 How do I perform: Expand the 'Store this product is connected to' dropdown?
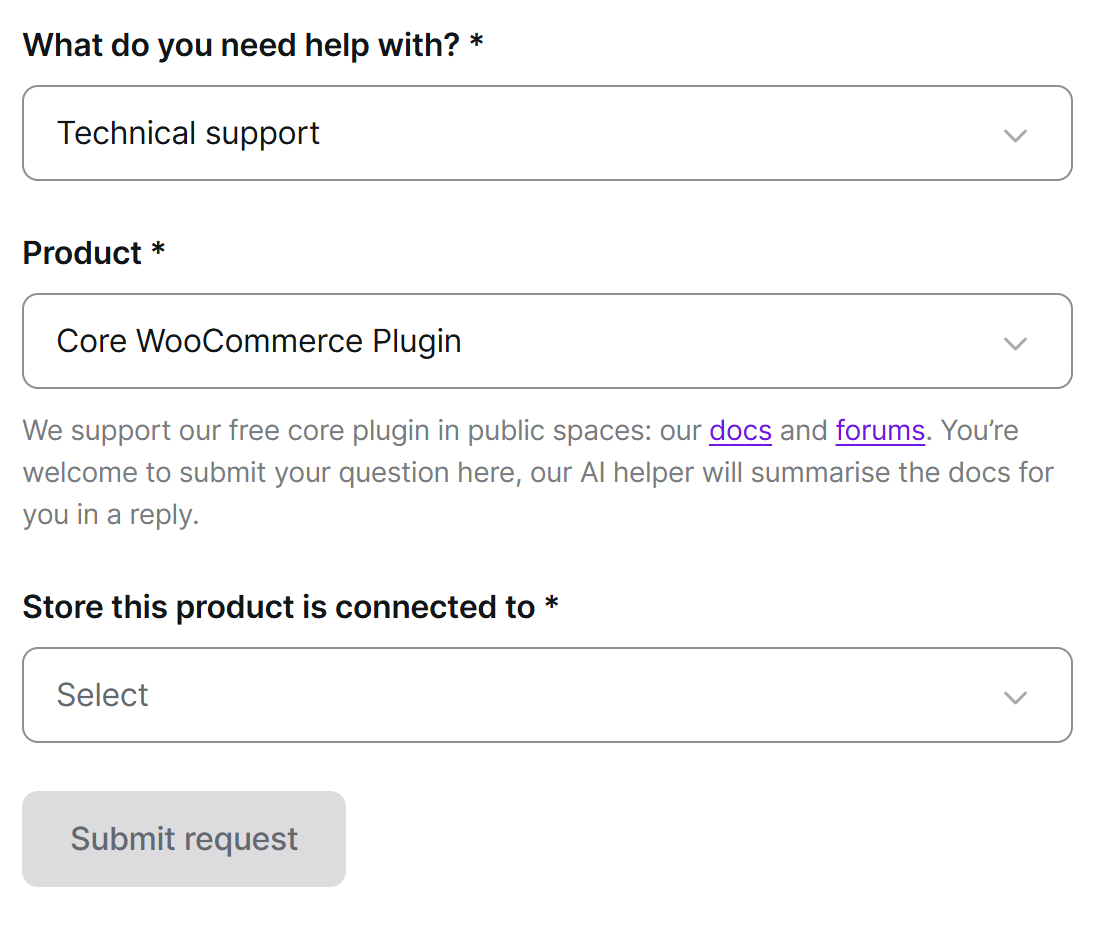[547, 695]
